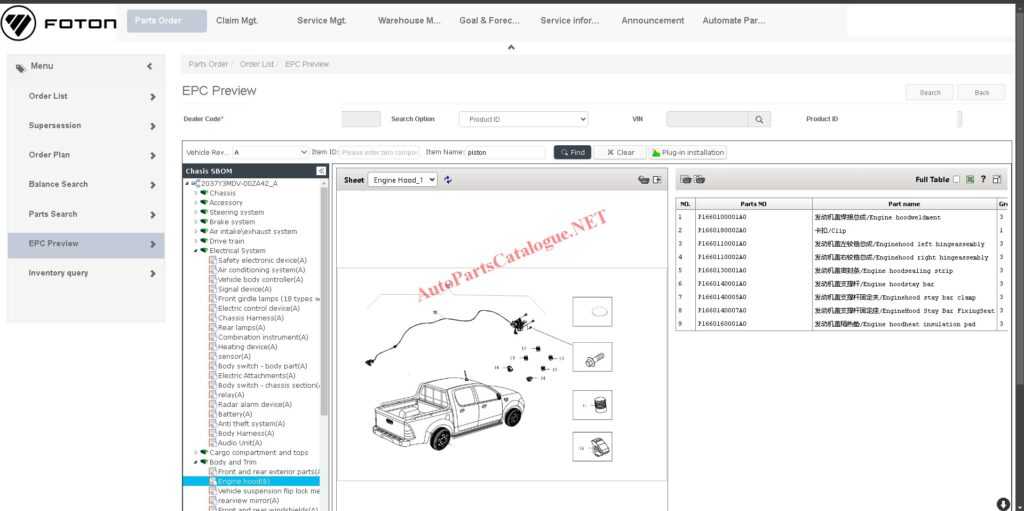The width and height of the screenshot is (1024, 511).
Task: Expand the parts table panel to full view
Action: click(x=996, y=180)
